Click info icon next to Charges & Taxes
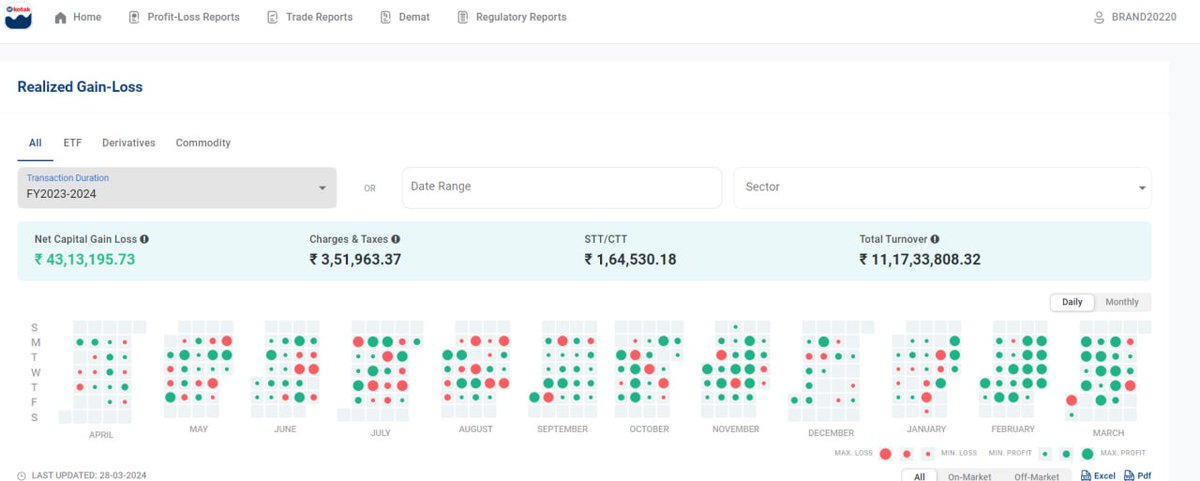This screenshot has height=481, width=1200. tap(396, 239)
